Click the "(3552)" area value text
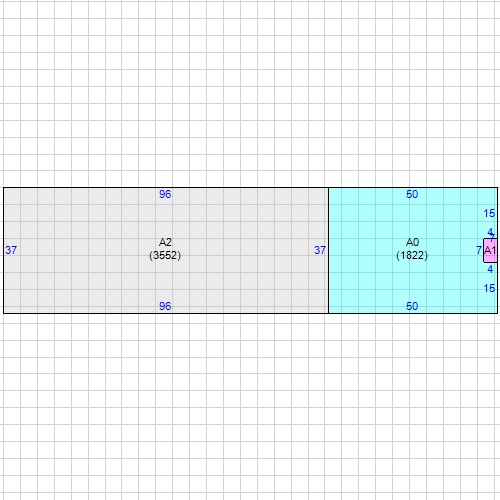500x500 pixels. (165, 255)
